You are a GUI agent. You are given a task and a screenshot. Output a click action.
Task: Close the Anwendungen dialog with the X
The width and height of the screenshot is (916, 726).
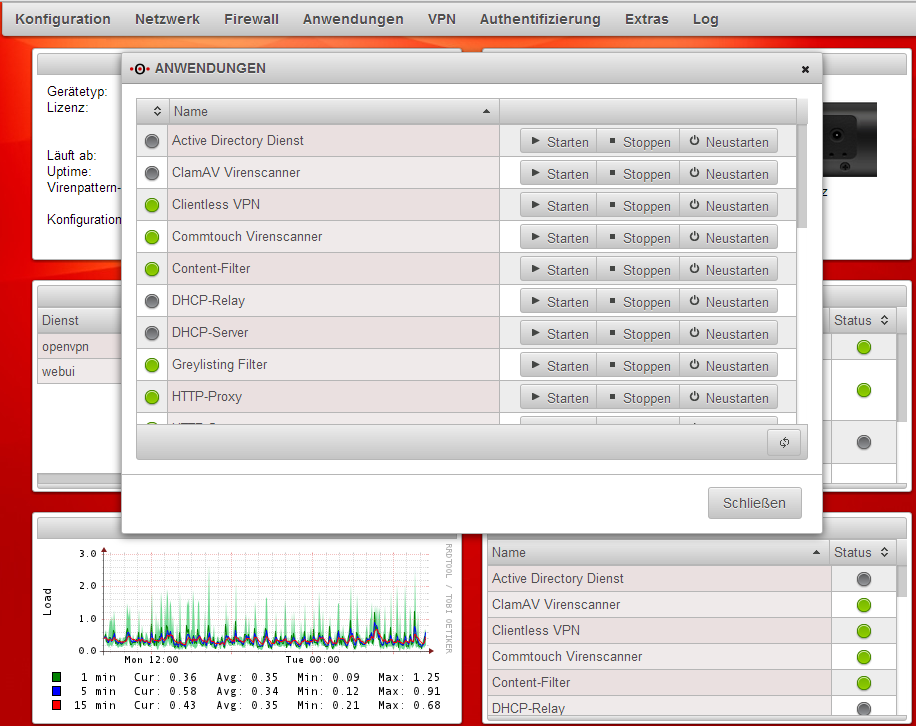[805, 69]
